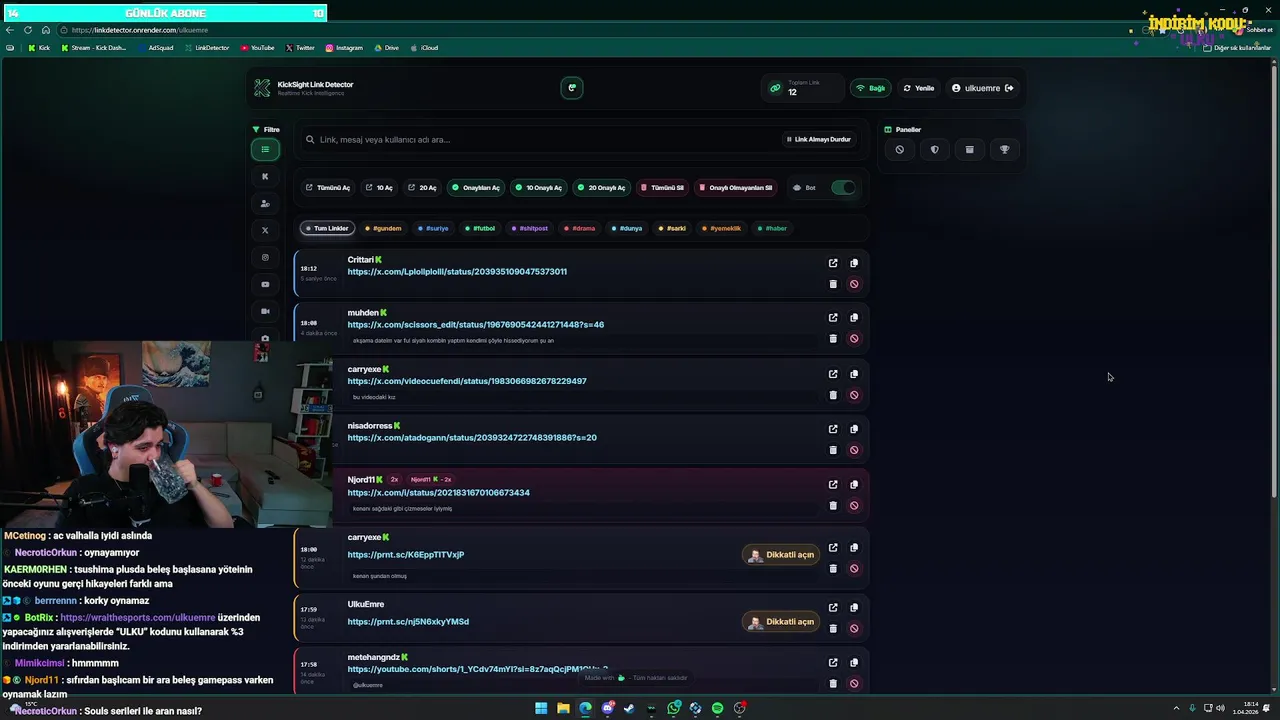Toggle the Bağlı connection status

tap(870, 88)
